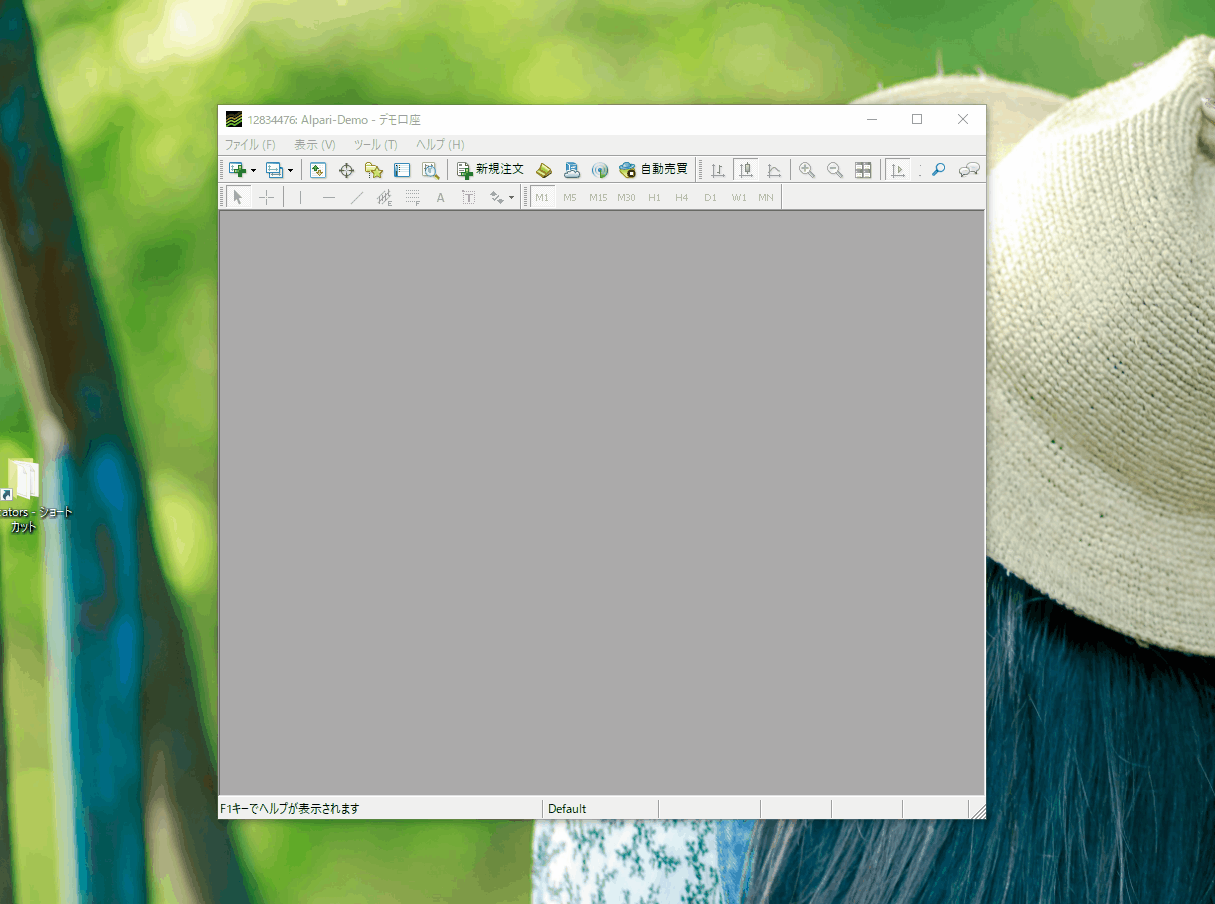
Task: Open MetaEditor via yellow book icon
Action: tap(544, 170)
